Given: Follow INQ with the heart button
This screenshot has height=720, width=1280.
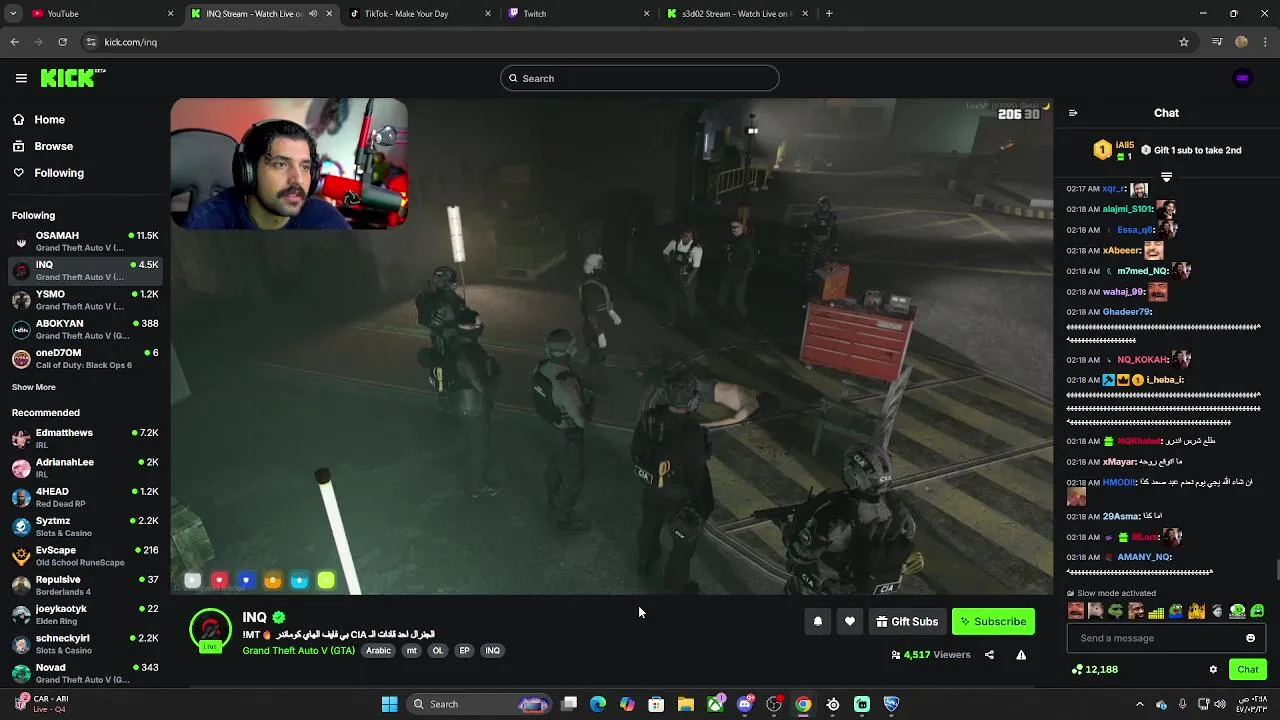Looking at the screenshot, I should (x=850, y=621).
